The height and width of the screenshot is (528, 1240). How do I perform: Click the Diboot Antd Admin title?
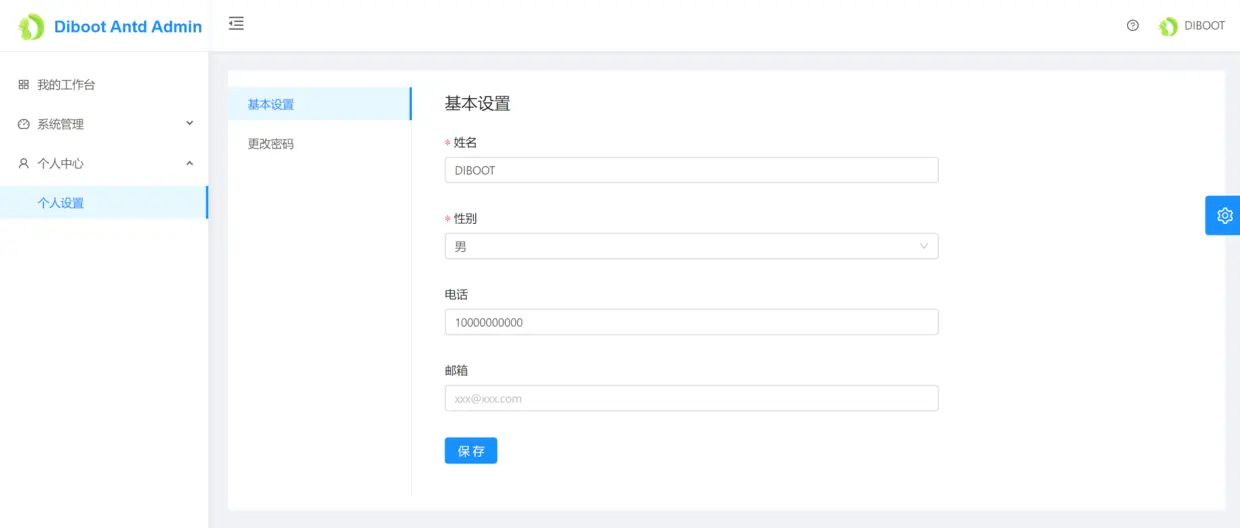tap(128, 27)
